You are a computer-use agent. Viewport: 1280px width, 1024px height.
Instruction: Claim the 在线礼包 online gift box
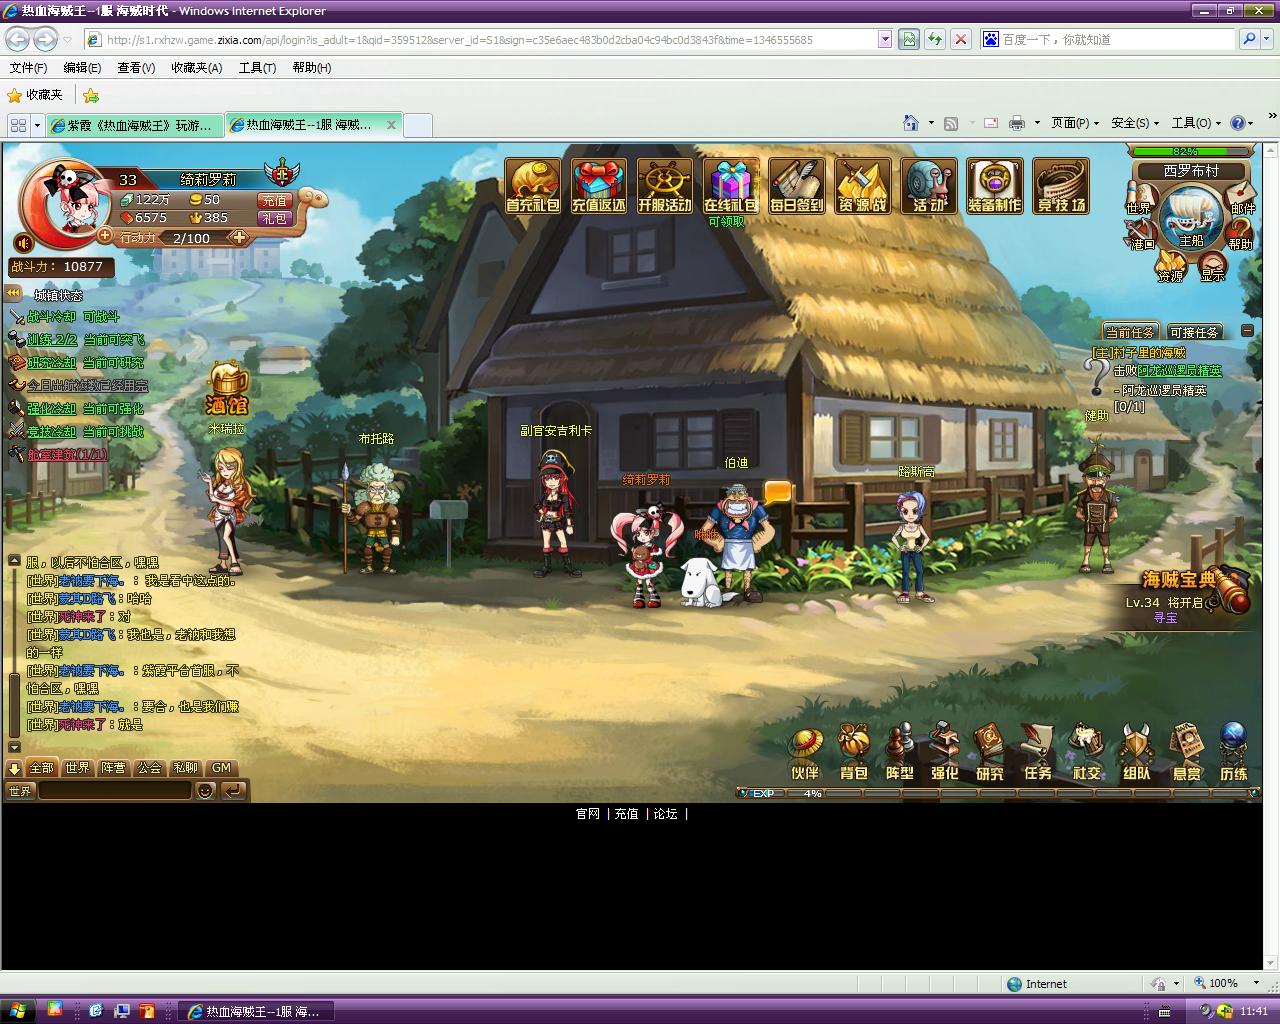pos(731,186)
